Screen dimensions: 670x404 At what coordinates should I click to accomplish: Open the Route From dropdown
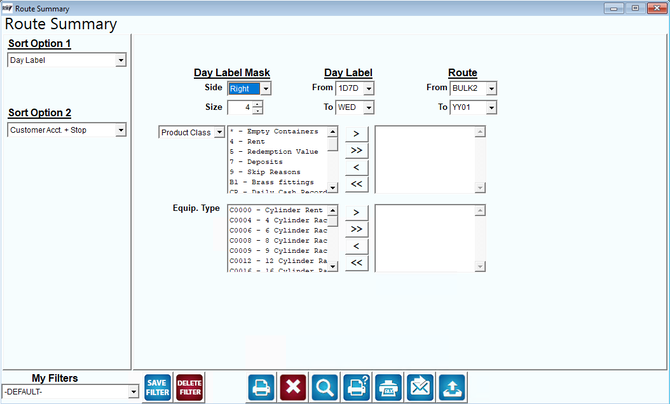pyautogui.click(x=491, y=88)
